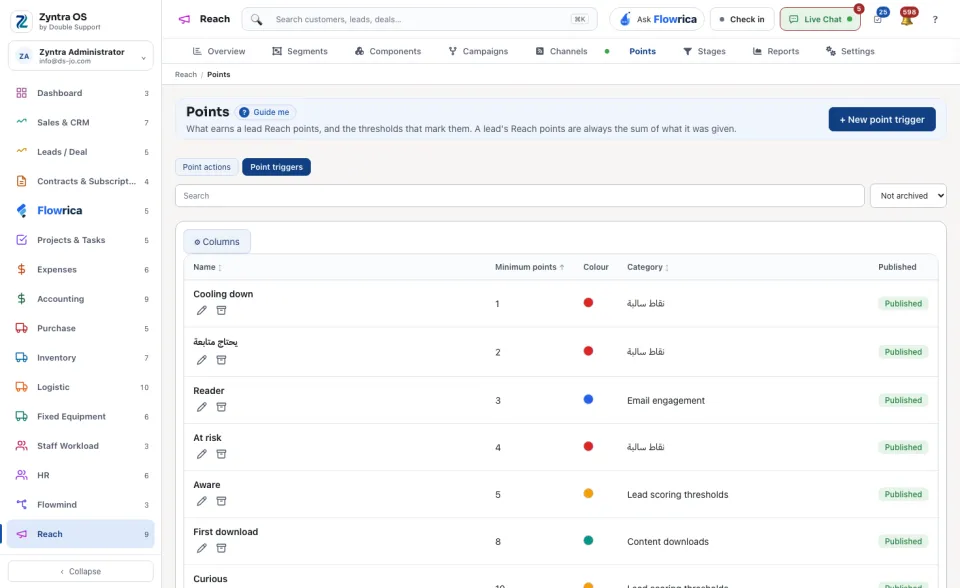Screen dimensions: 960x588
Task: Edit the Aware trigger
Action: tap(201, 502)
